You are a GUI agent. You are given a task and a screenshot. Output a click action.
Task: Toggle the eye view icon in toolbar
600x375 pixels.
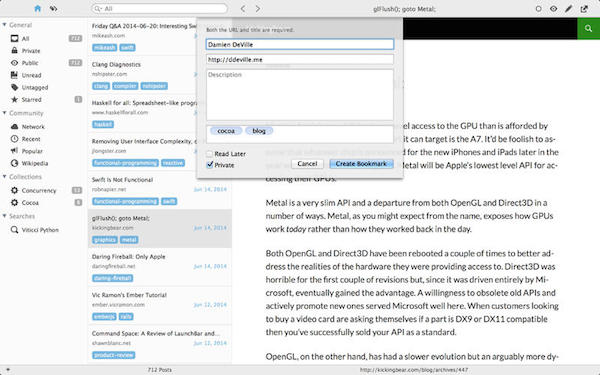coord(553,8)
